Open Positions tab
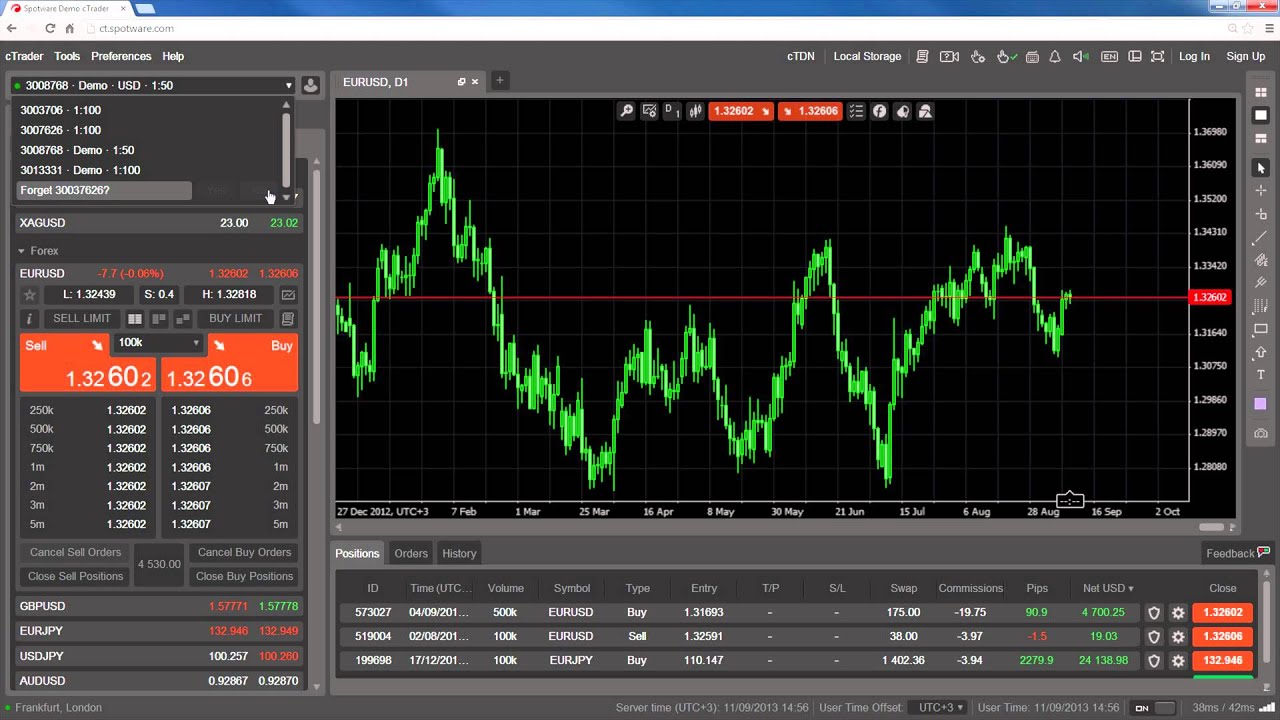This screenshot has width=1280, height=720. pyautogui.click(x=357, y=553)
